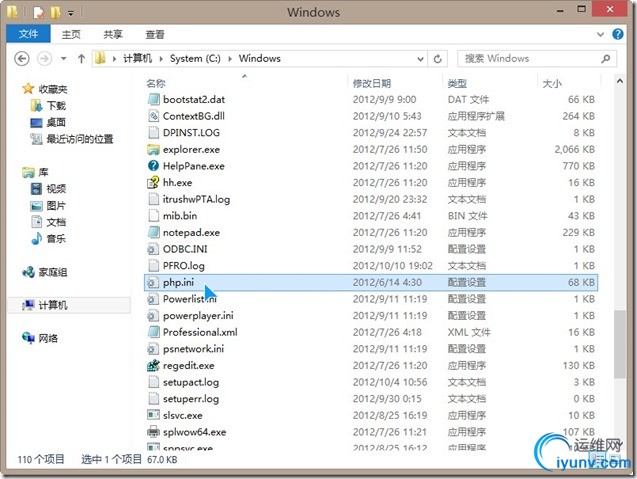Select the setuperr.log file name
This screenshot has height=479, width=637.
(191, 399)
